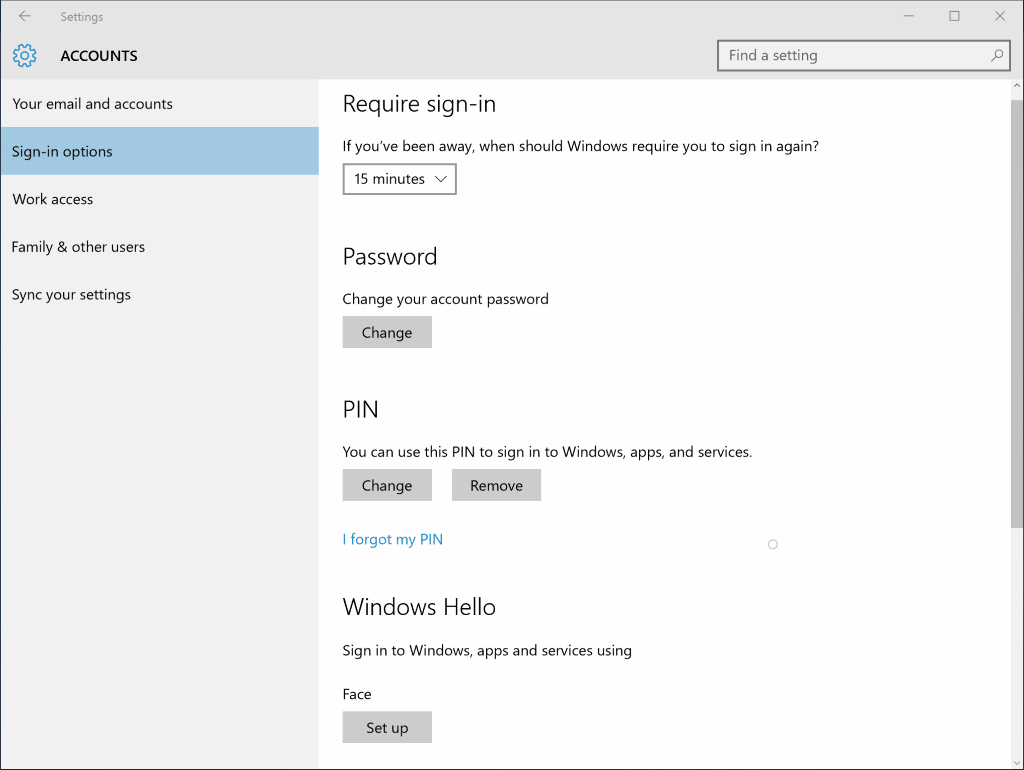
Task: Open the I forgot my PIN link
Action: click(392, 539)
